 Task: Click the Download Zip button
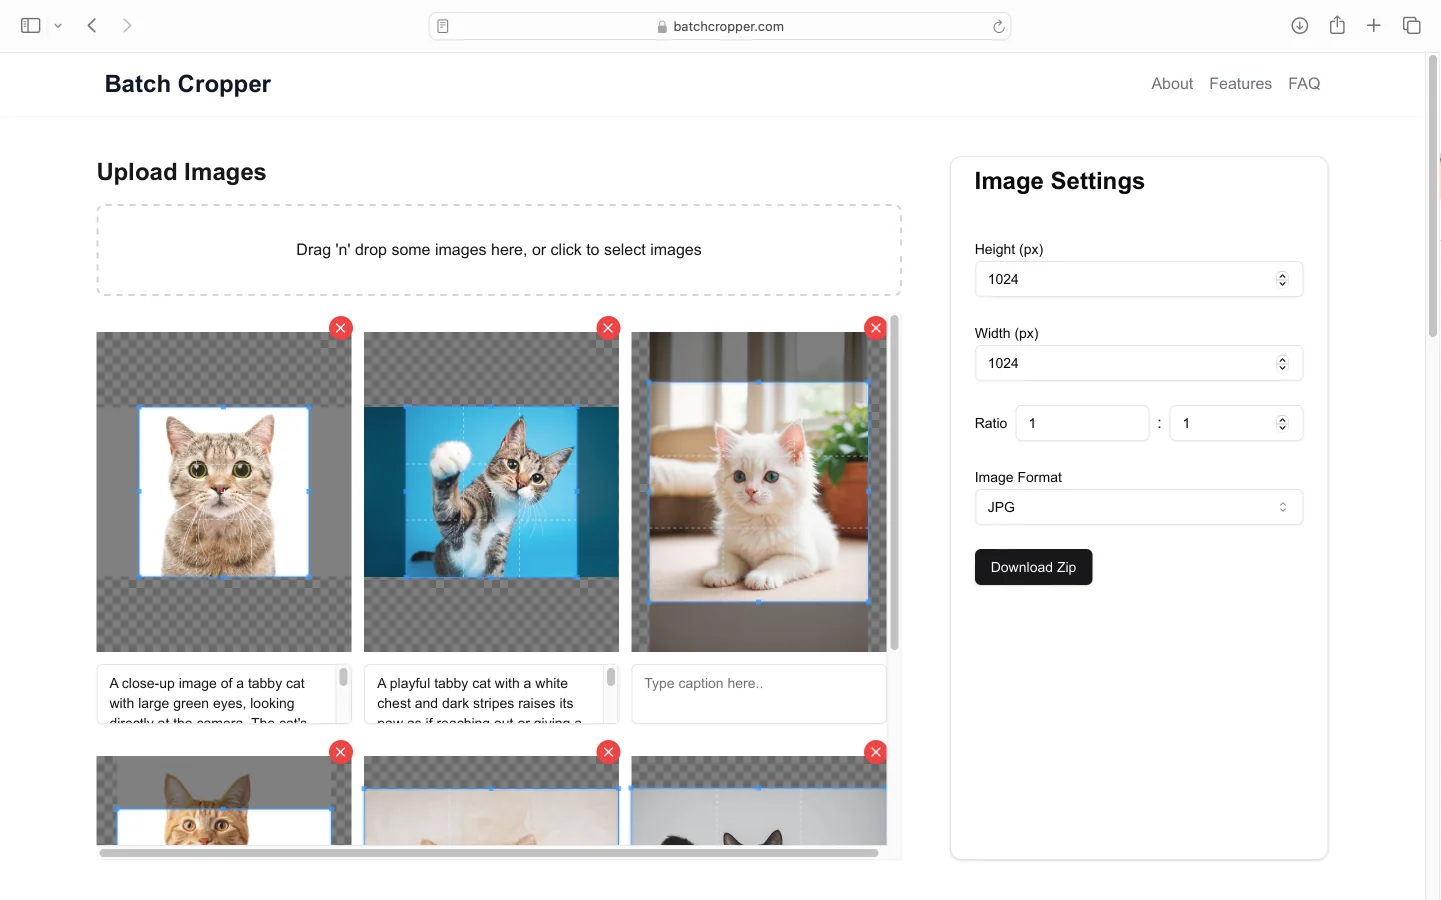(x=1033, y=567)
